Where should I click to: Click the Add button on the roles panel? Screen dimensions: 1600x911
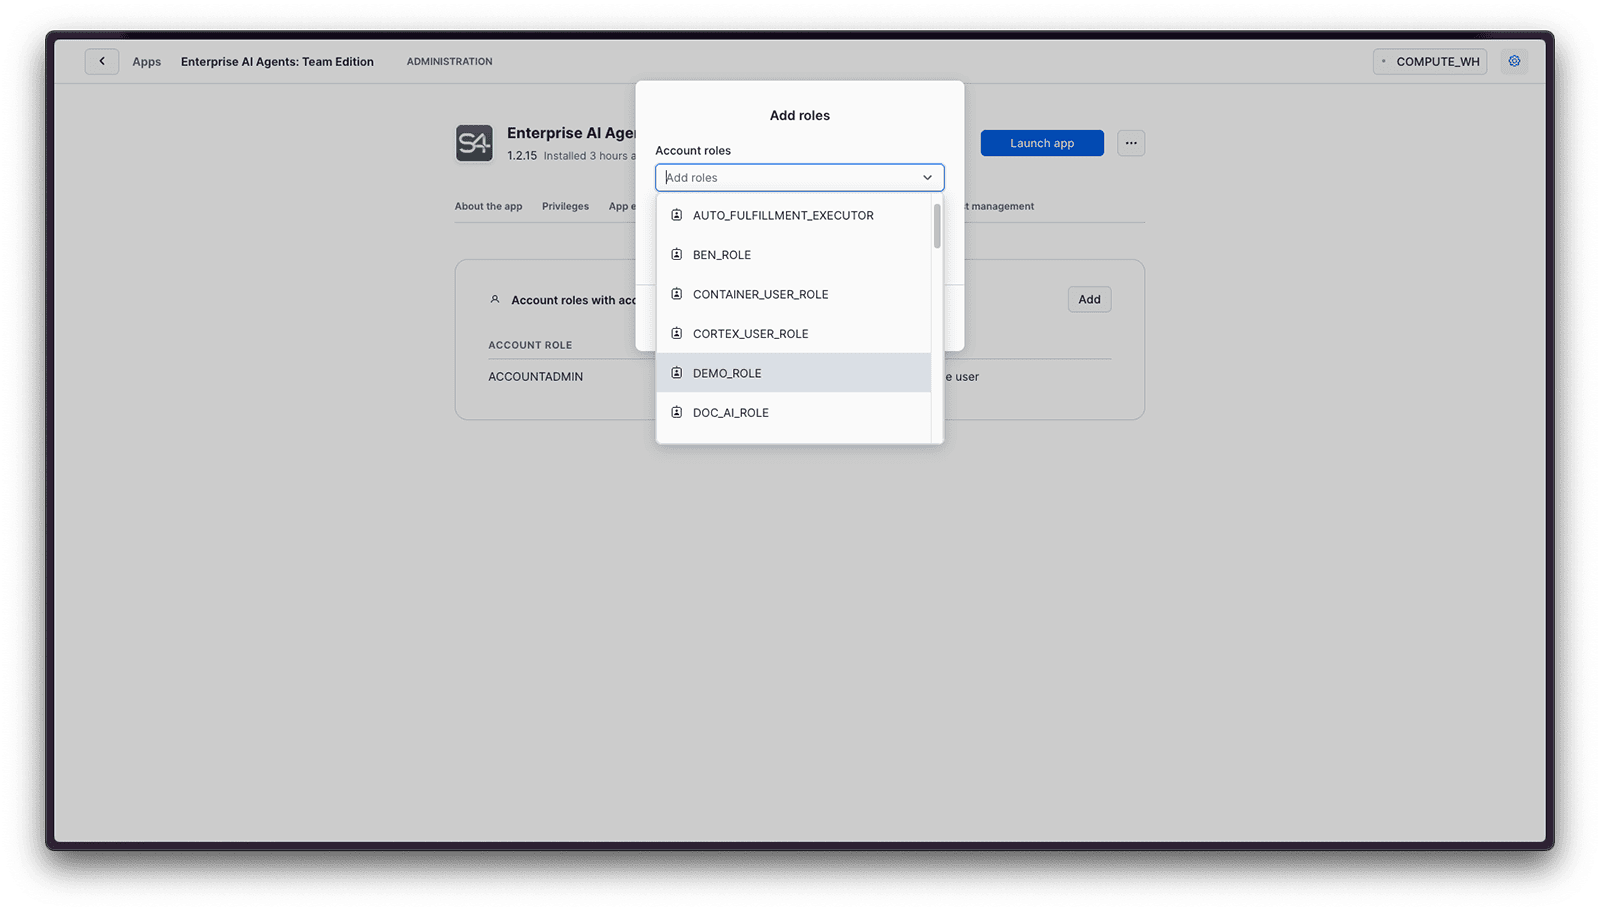(x=1089, y=298)
